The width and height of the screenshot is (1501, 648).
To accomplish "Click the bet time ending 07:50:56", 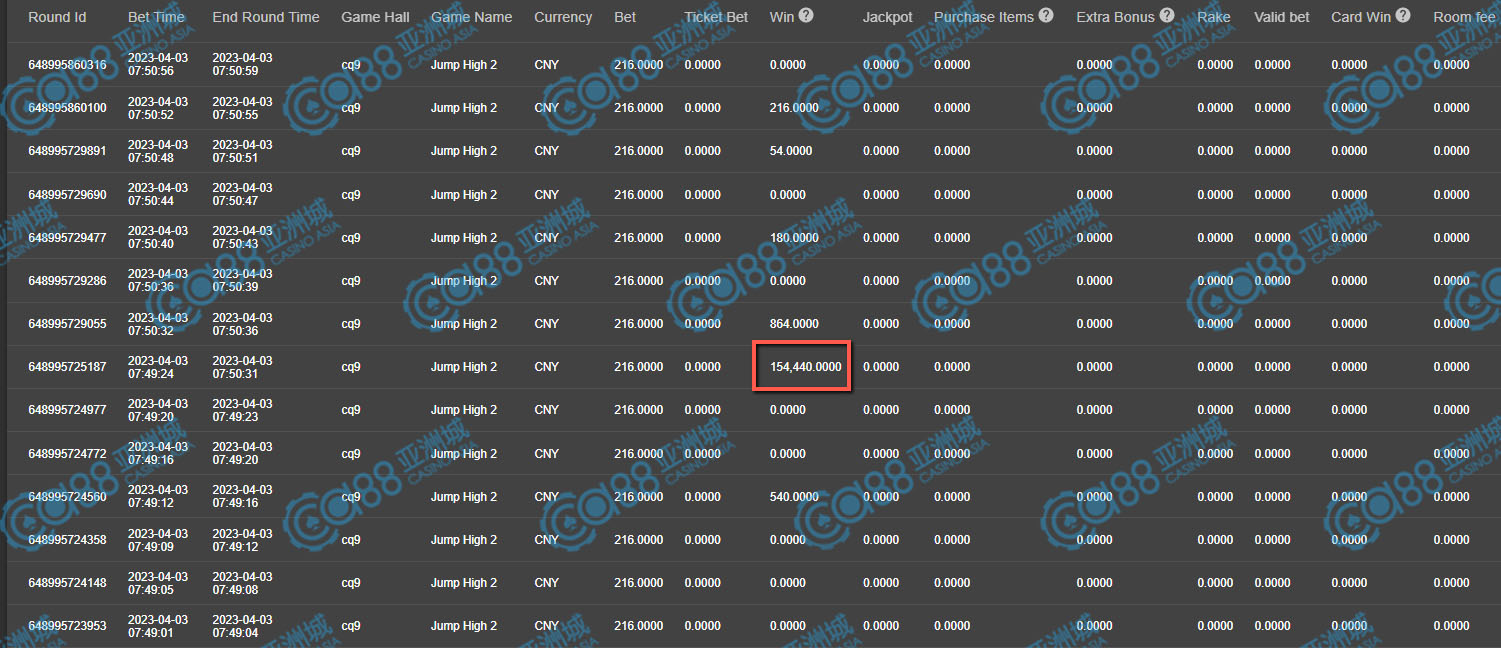I will pyautogui.click(x=158, y=65).
